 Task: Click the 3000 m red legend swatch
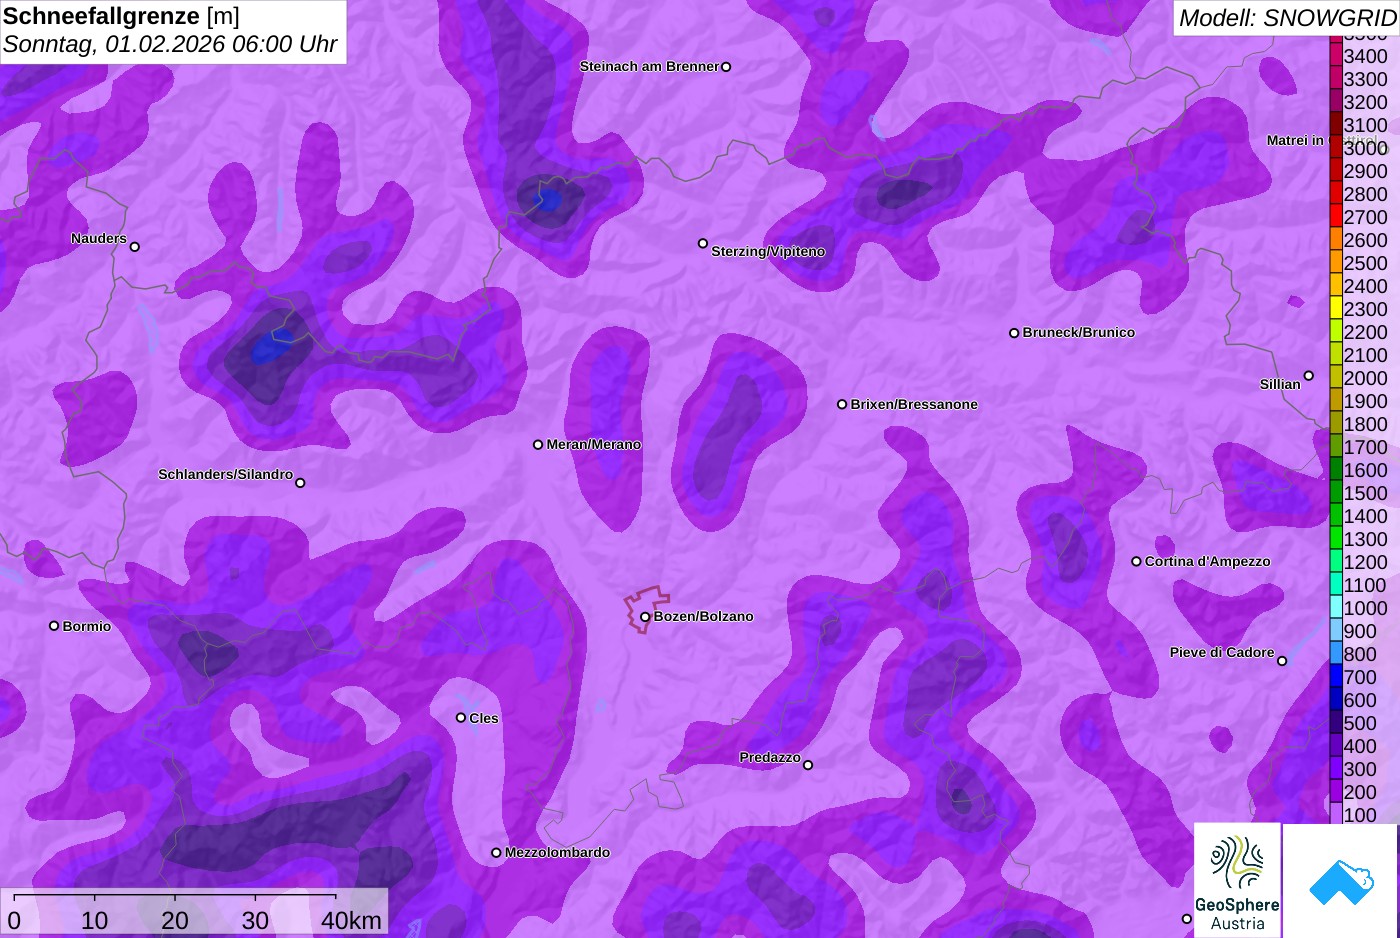pos(1336,147)
